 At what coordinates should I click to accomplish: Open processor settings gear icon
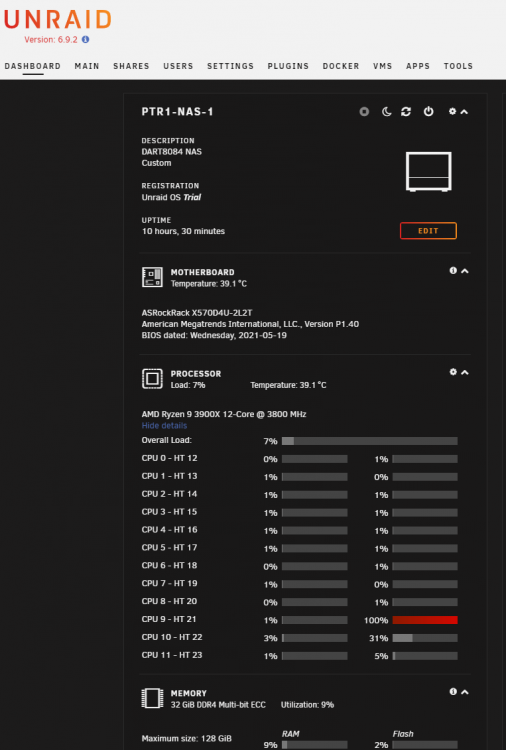[453, 372]
